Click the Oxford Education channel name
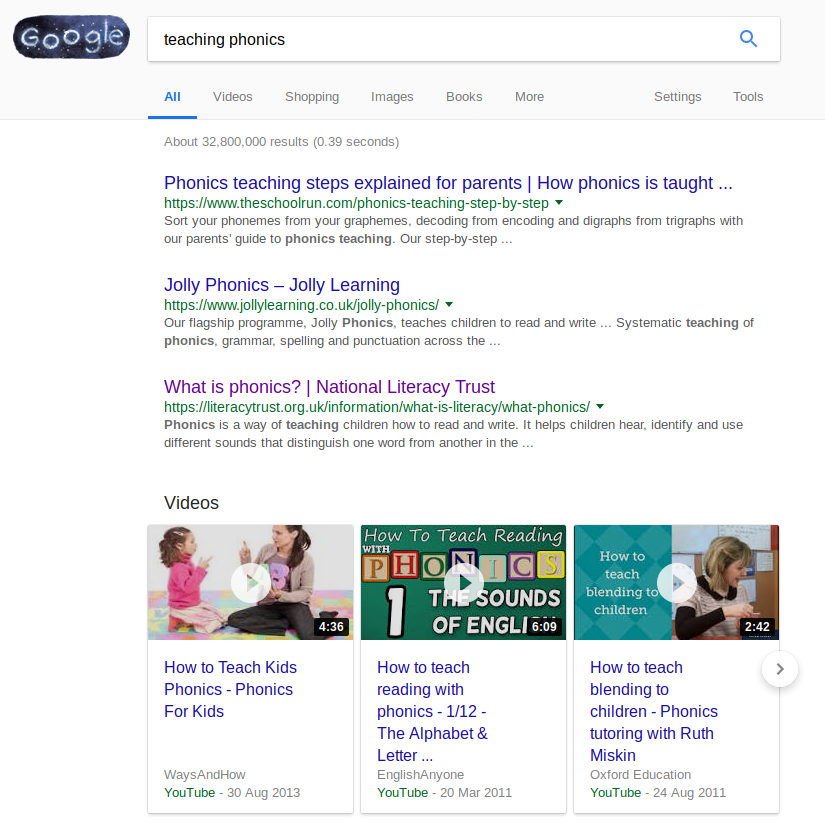Screen dimensions: 825x840 [640, 775]
